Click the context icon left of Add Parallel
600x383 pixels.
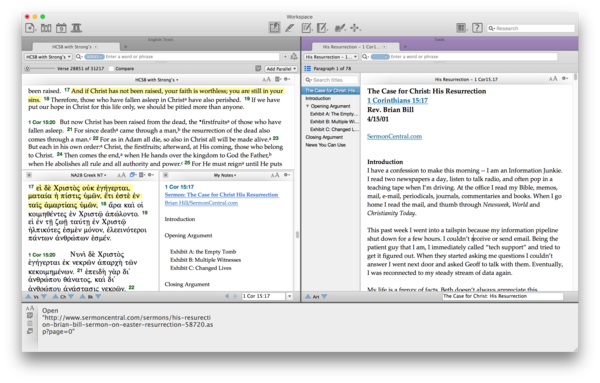click(258, 68)
